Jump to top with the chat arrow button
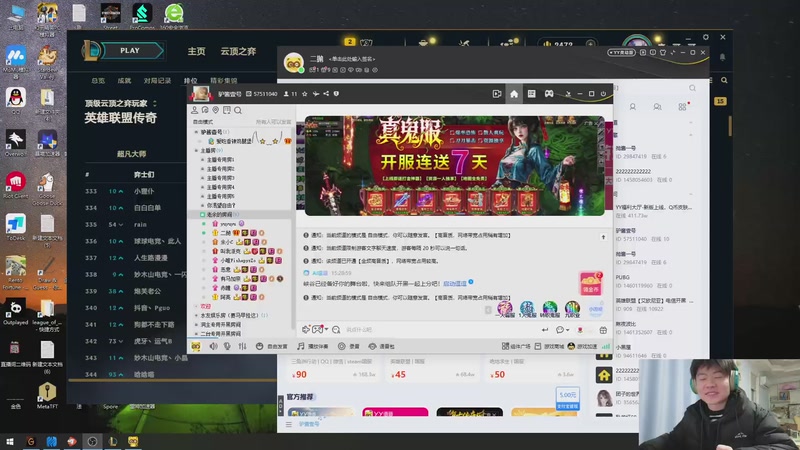This screenshot has width=800, height=450. tap(603, 237)
